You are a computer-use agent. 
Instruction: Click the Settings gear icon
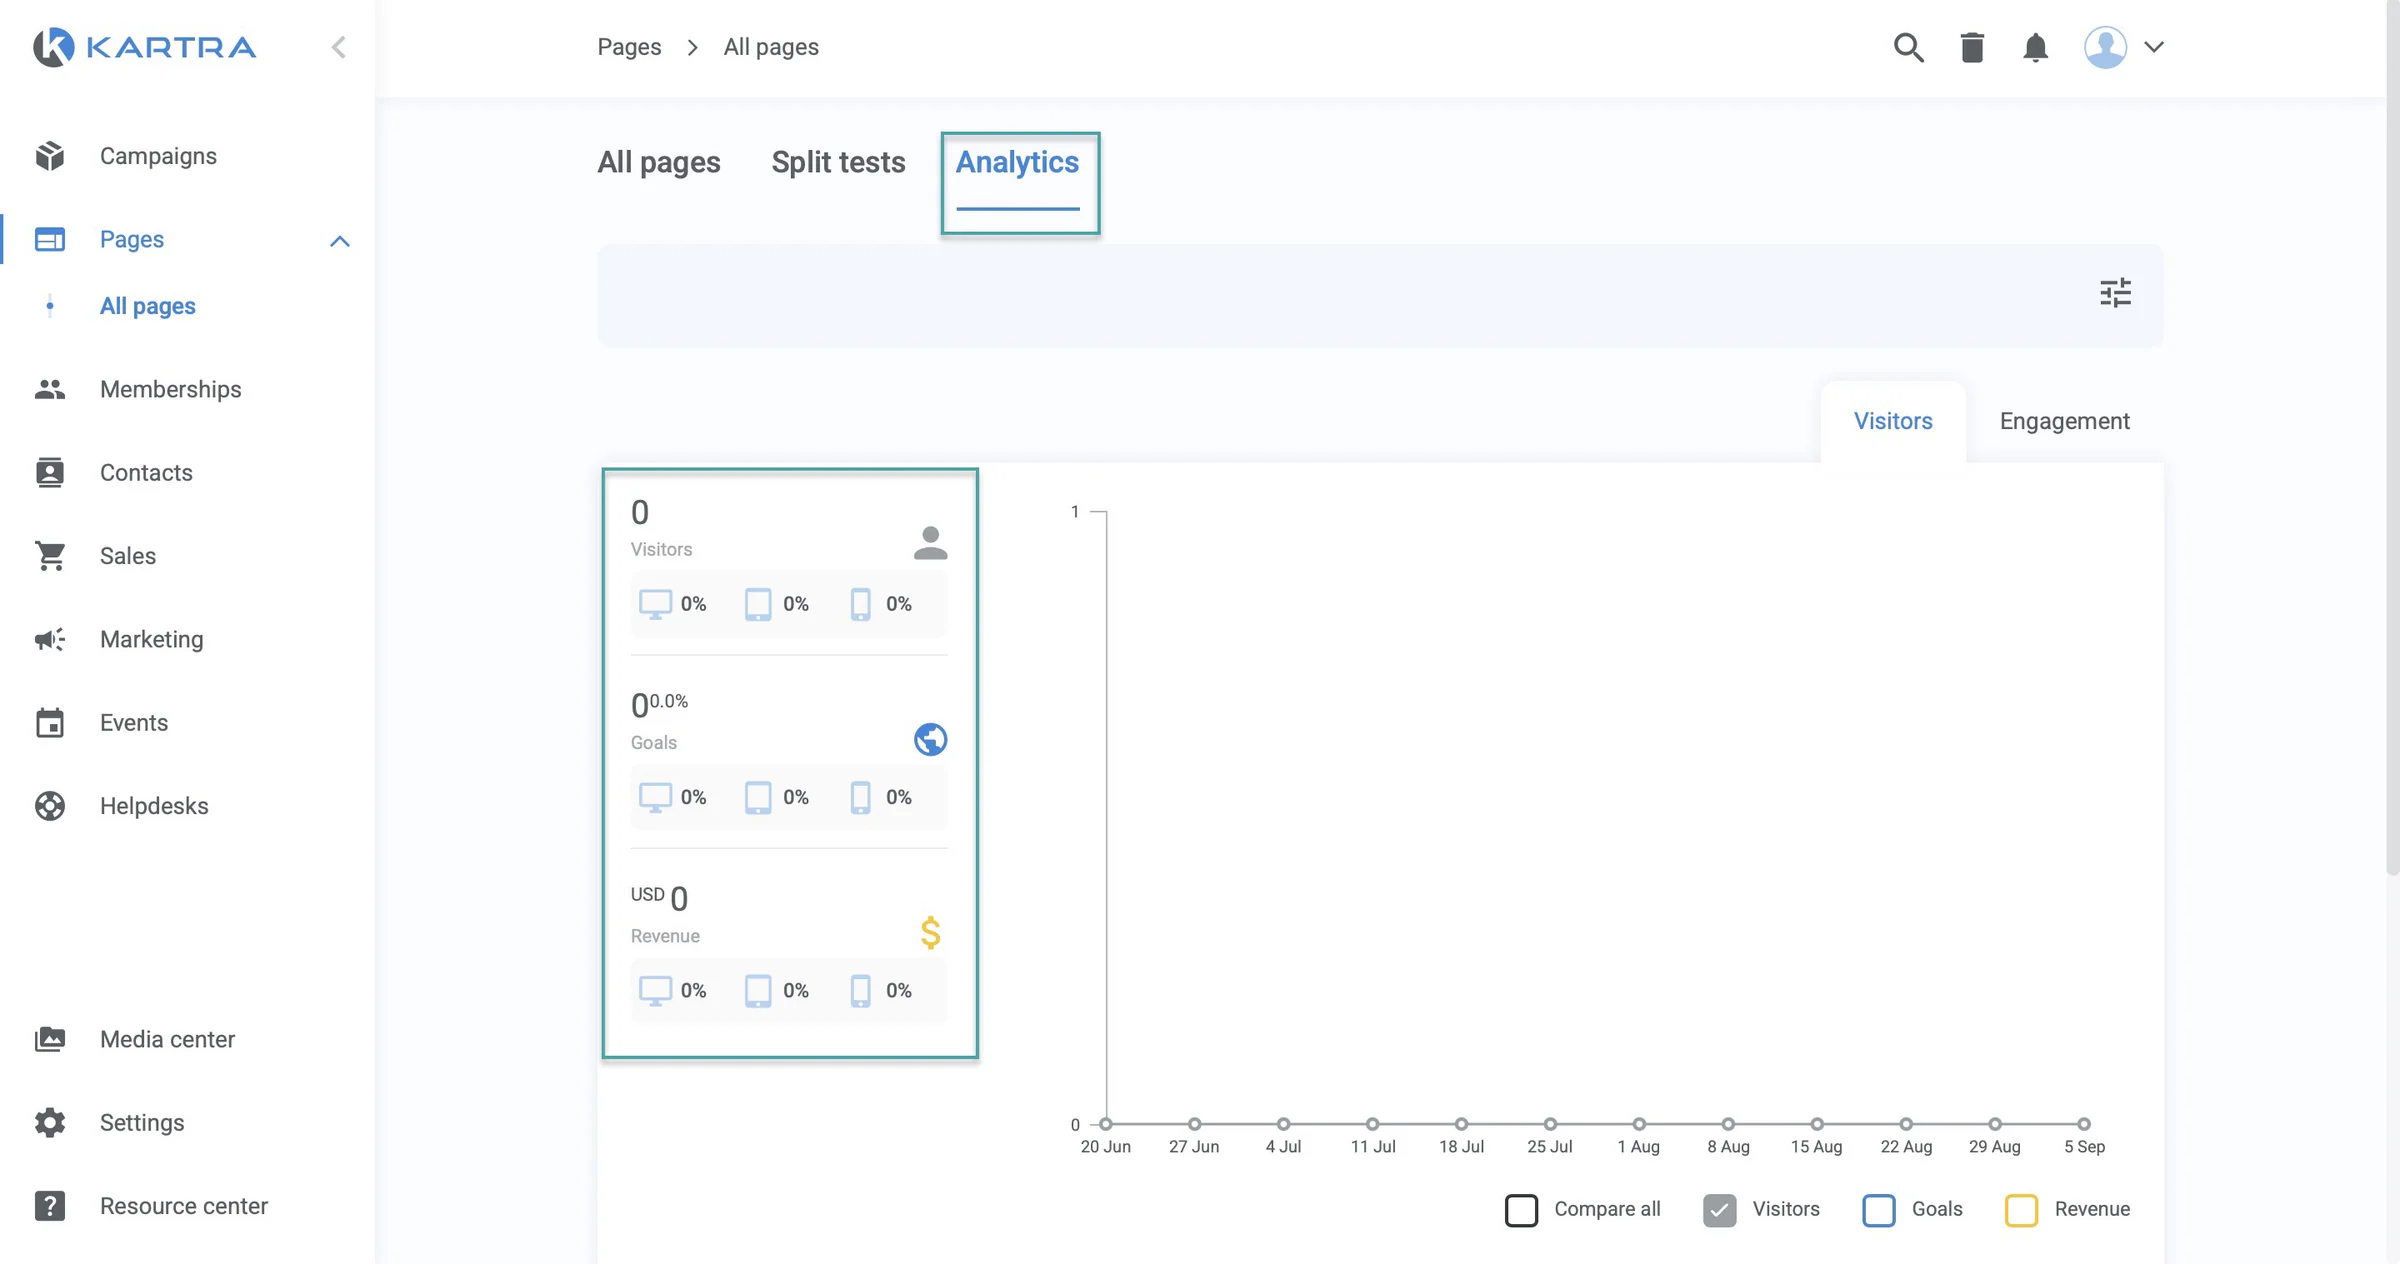[x=50, y=1123]
